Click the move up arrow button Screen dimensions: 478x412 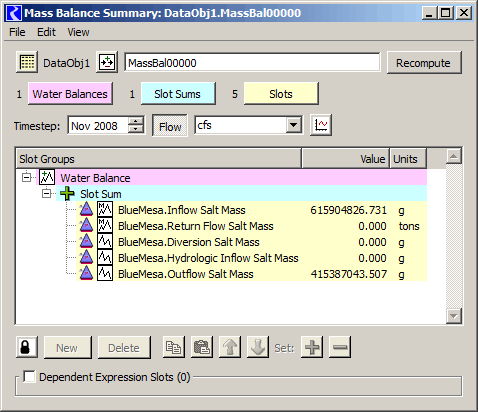pos(230,347)
